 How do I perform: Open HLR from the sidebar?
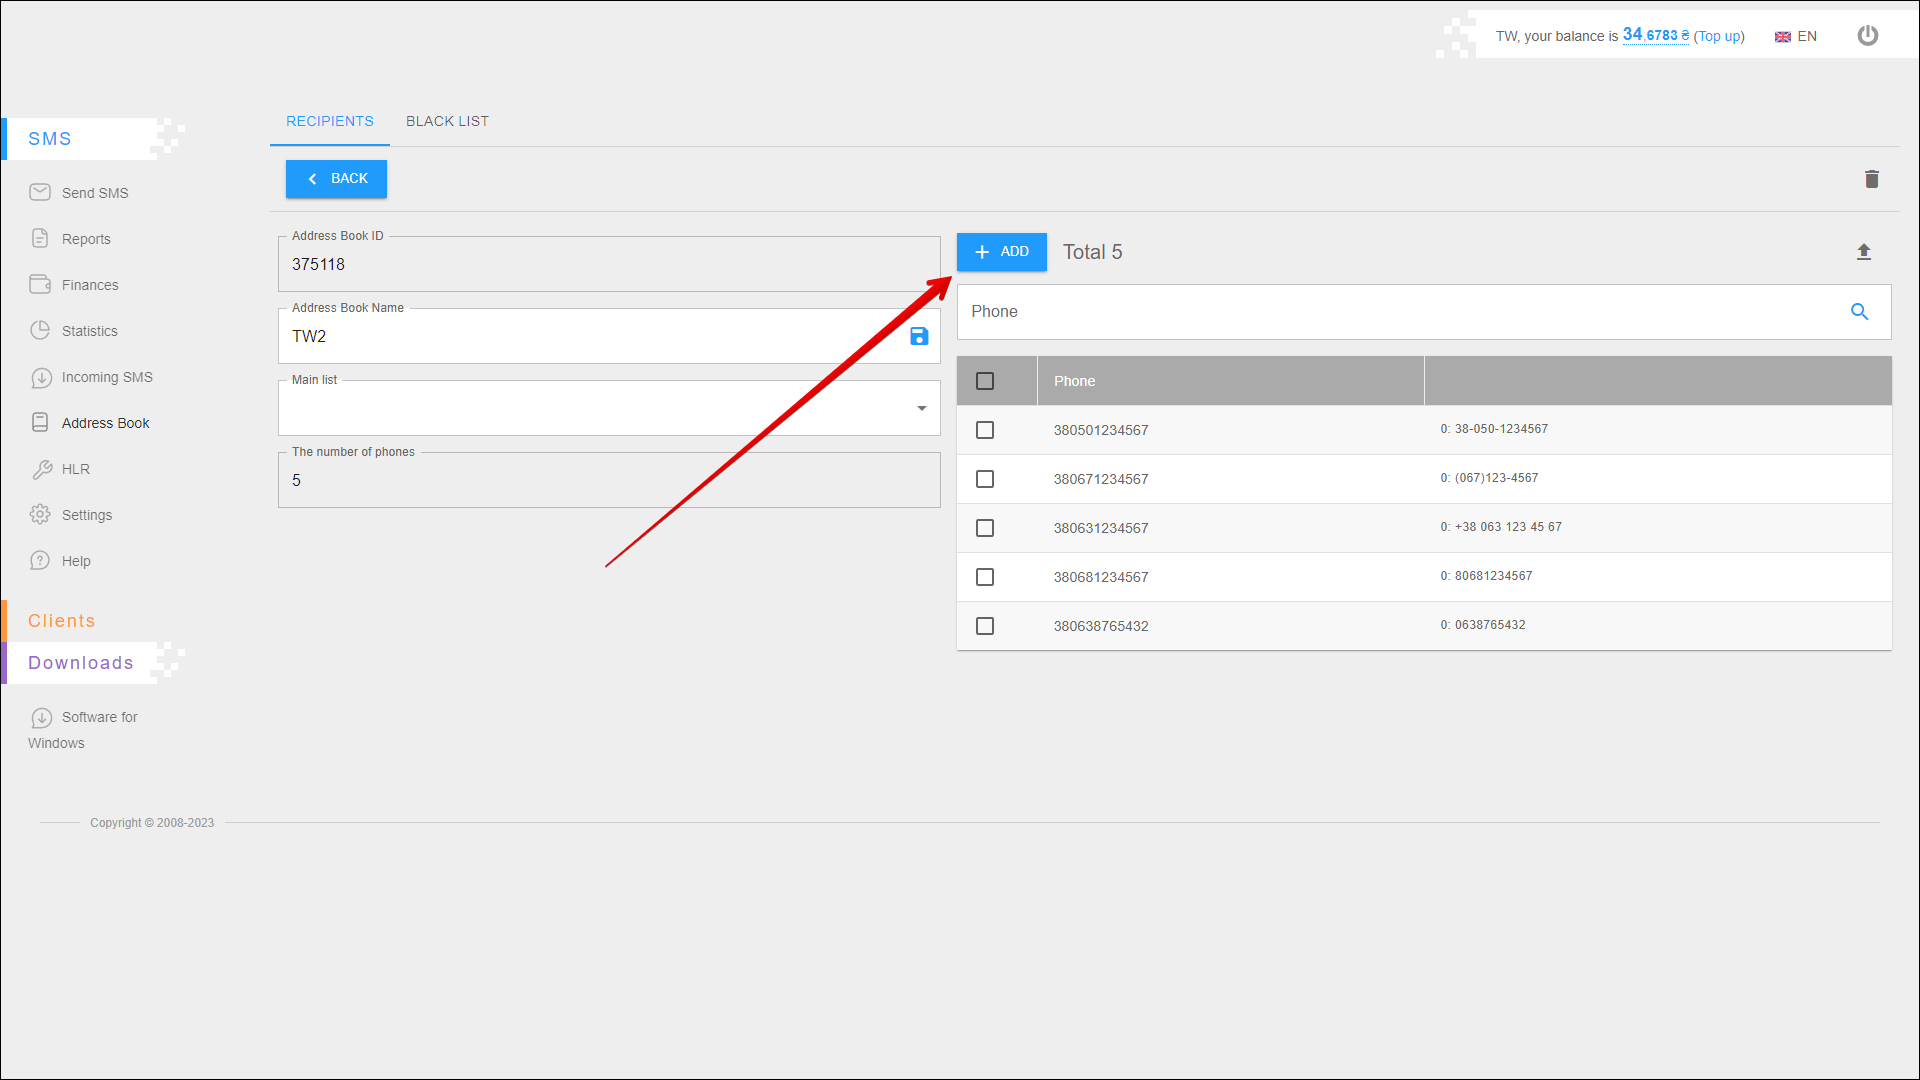click(x=75, y=469)
